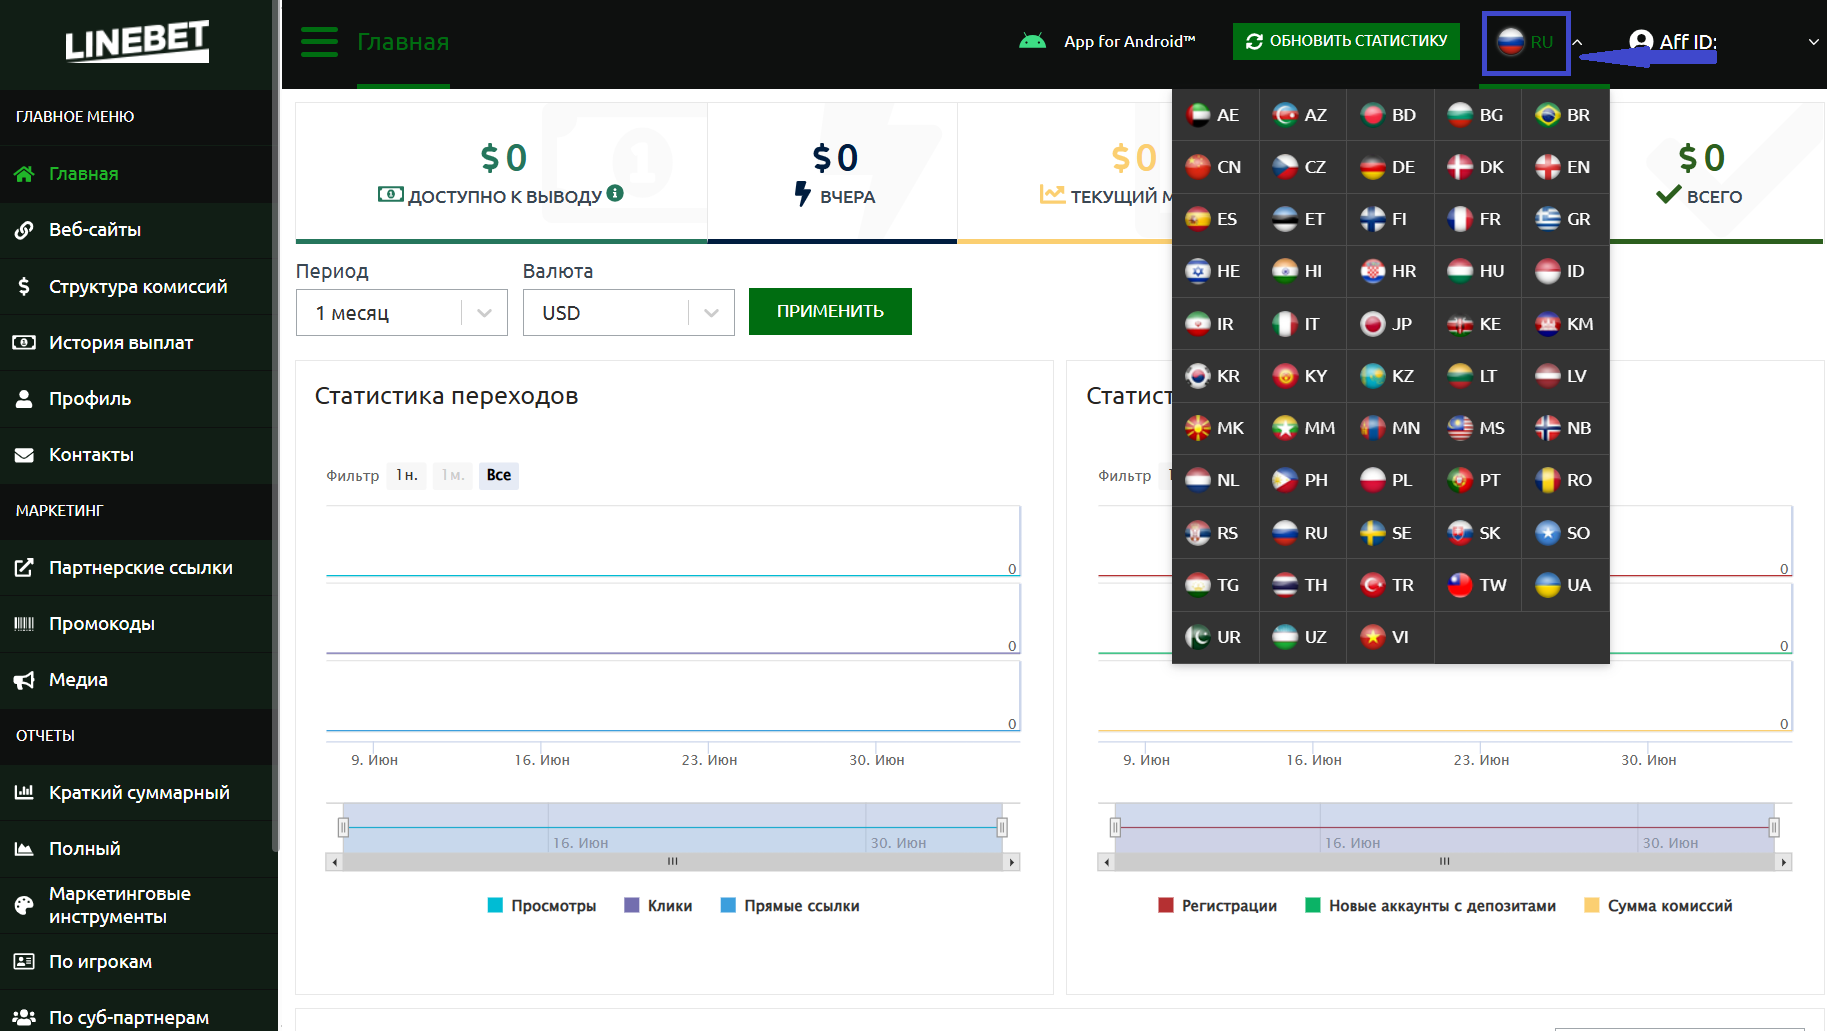This screenshot has width=1827, height=1031.
Task: Click right scroll arrow of registrations chart scrollbar
Action: 1784,862
